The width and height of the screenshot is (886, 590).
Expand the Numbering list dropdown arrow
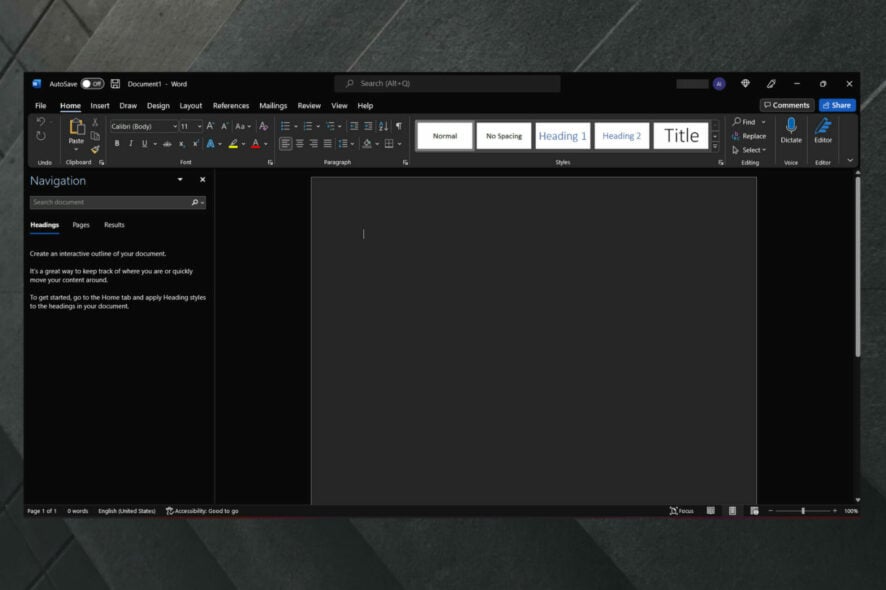[x=318, y=126]
